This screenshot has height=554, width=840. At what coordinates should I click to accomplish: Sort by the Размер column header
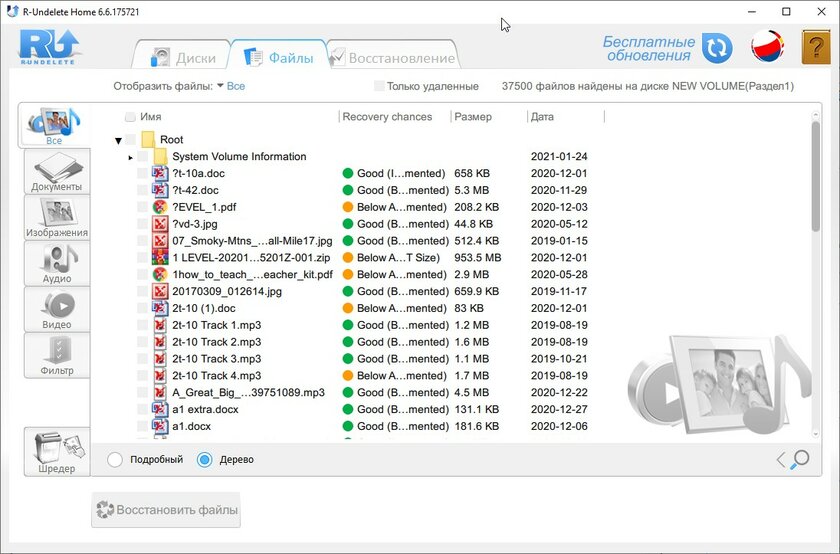pyautogui.click(x=472, y=117)
